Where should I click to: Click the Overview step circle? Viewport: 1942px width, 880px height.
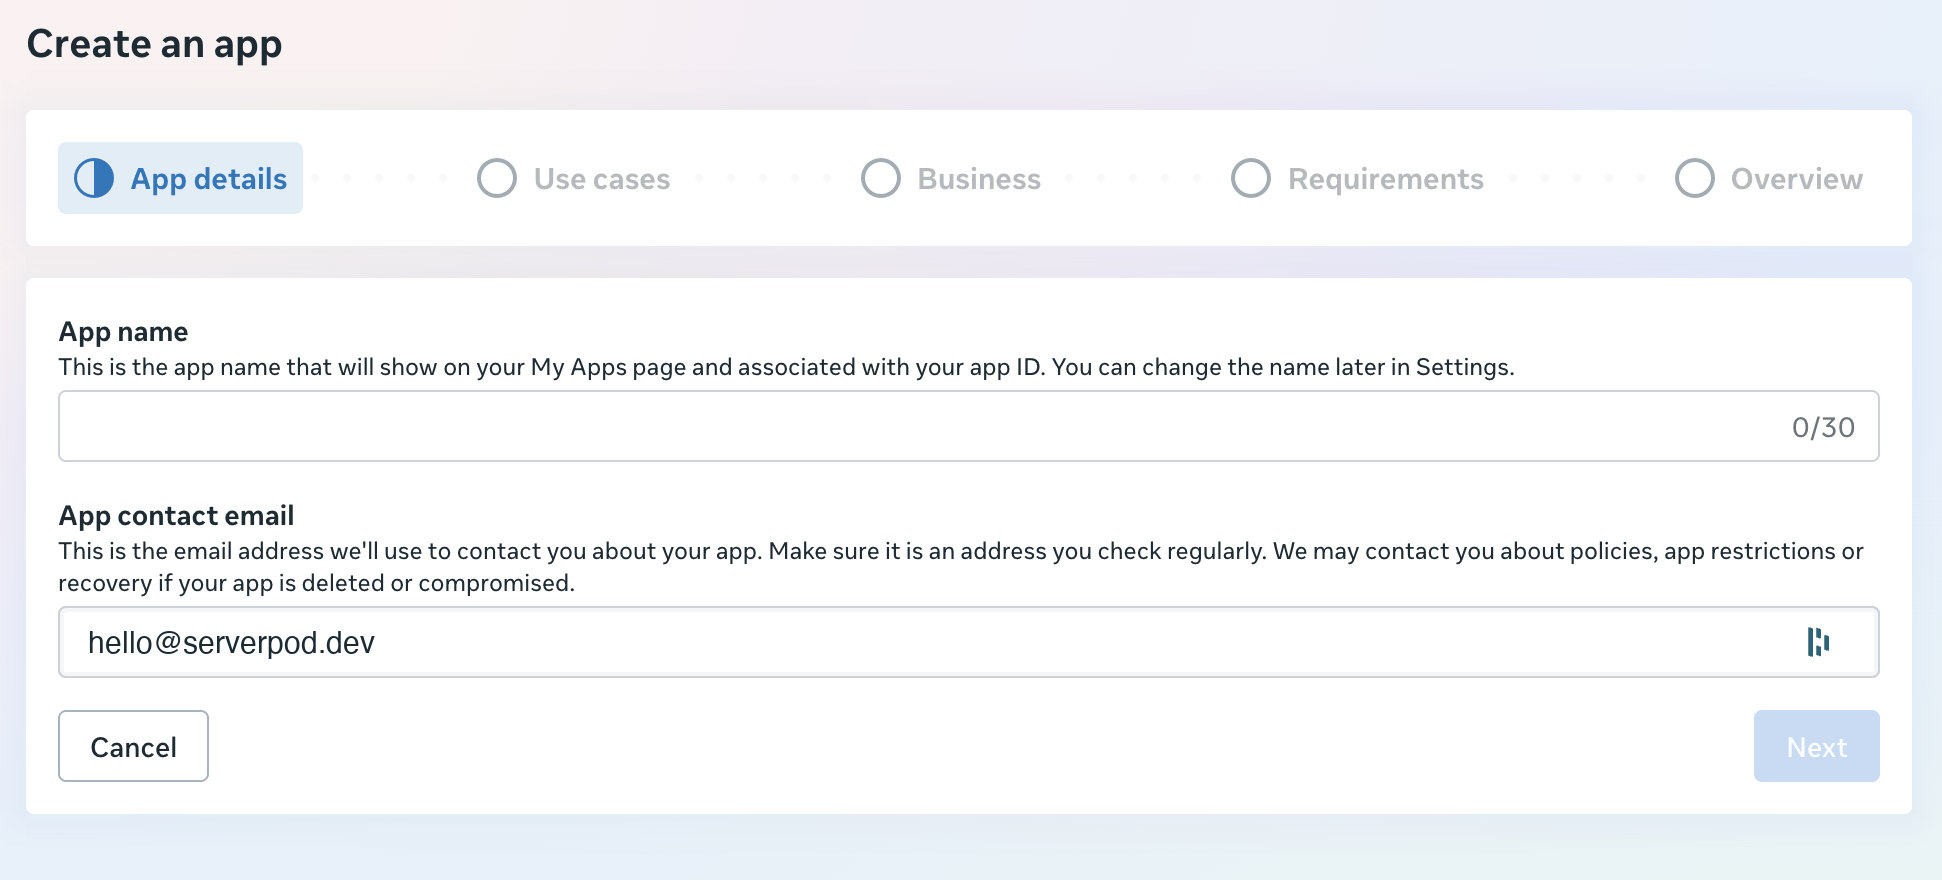point(1695,178)
